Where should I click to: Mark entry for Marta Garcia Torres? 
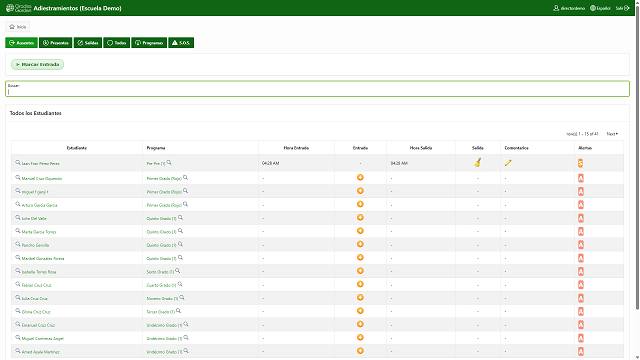point(360,231)
